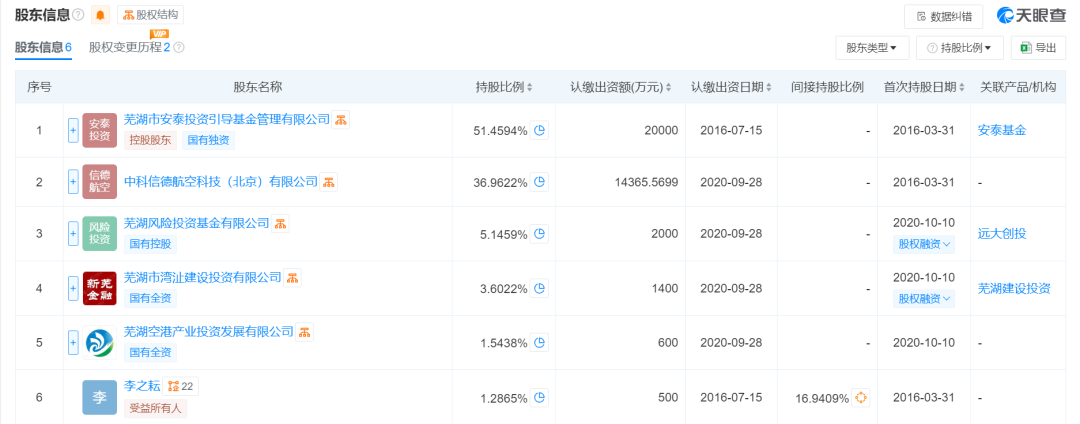Switch to 股东信息 6 tab

(x=43, y=47)
